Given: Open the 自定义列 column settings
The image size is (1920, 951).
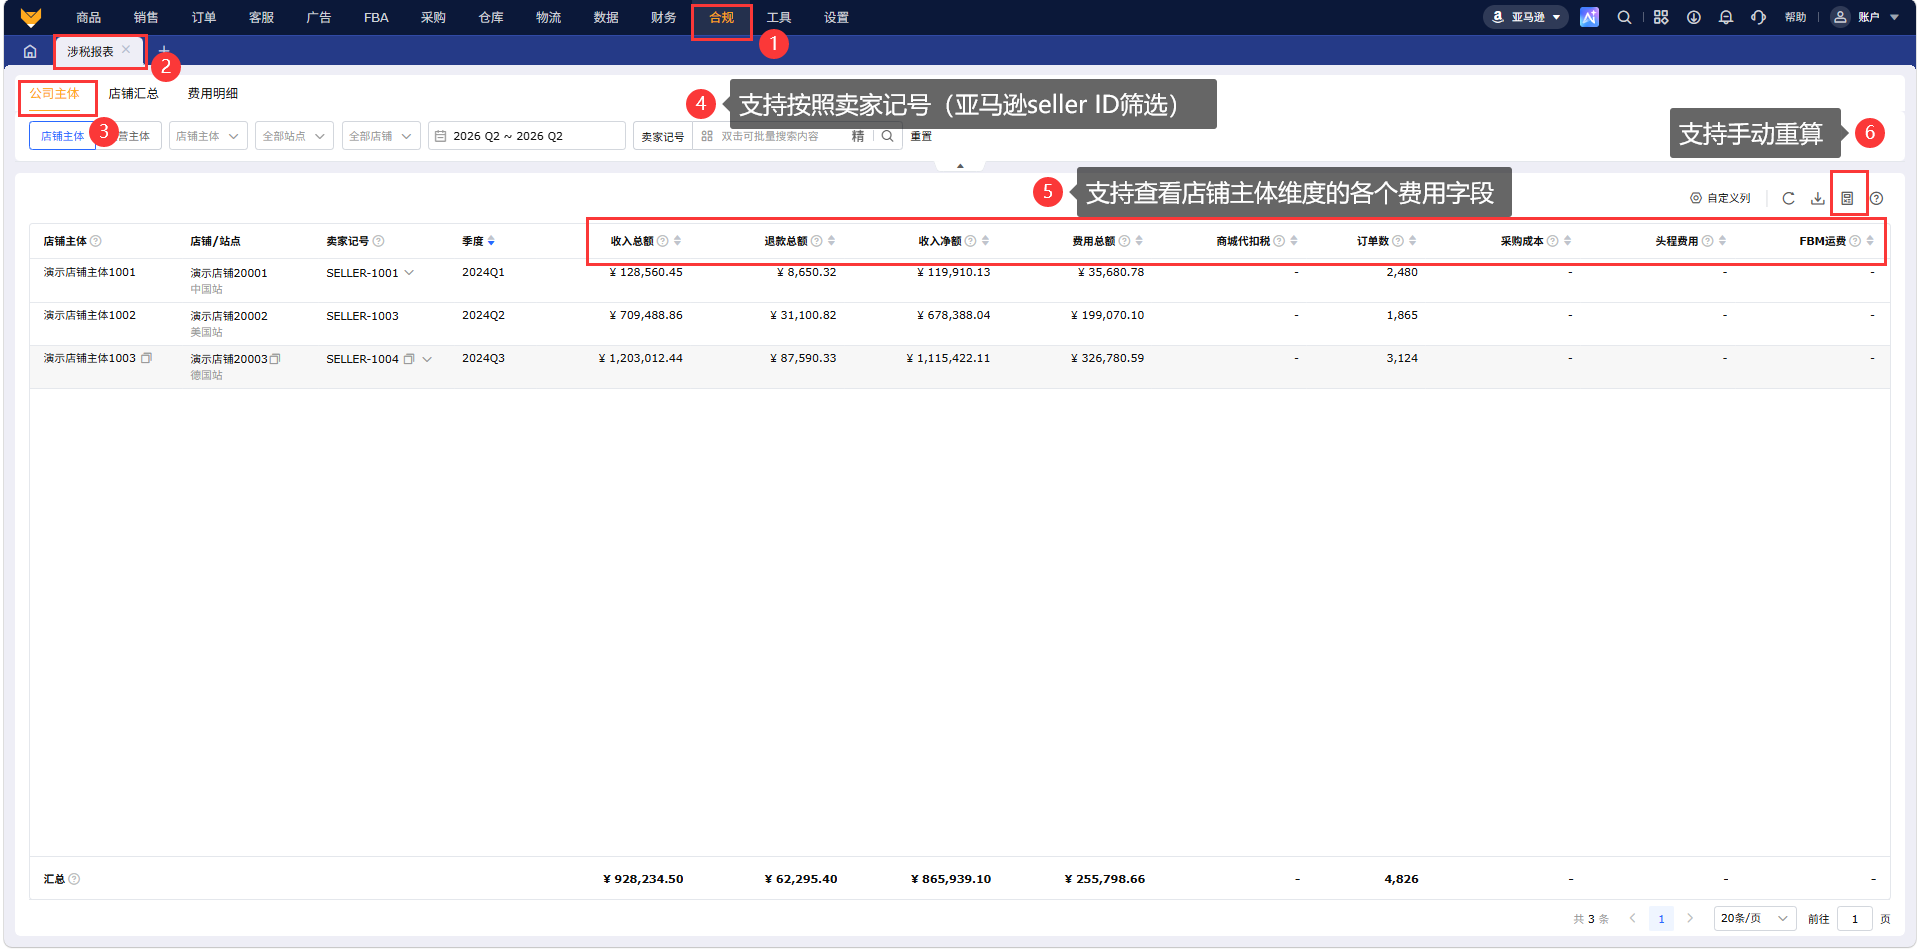Looking at the screenshot, I should pyautogui.click(x=1720, y=198).
